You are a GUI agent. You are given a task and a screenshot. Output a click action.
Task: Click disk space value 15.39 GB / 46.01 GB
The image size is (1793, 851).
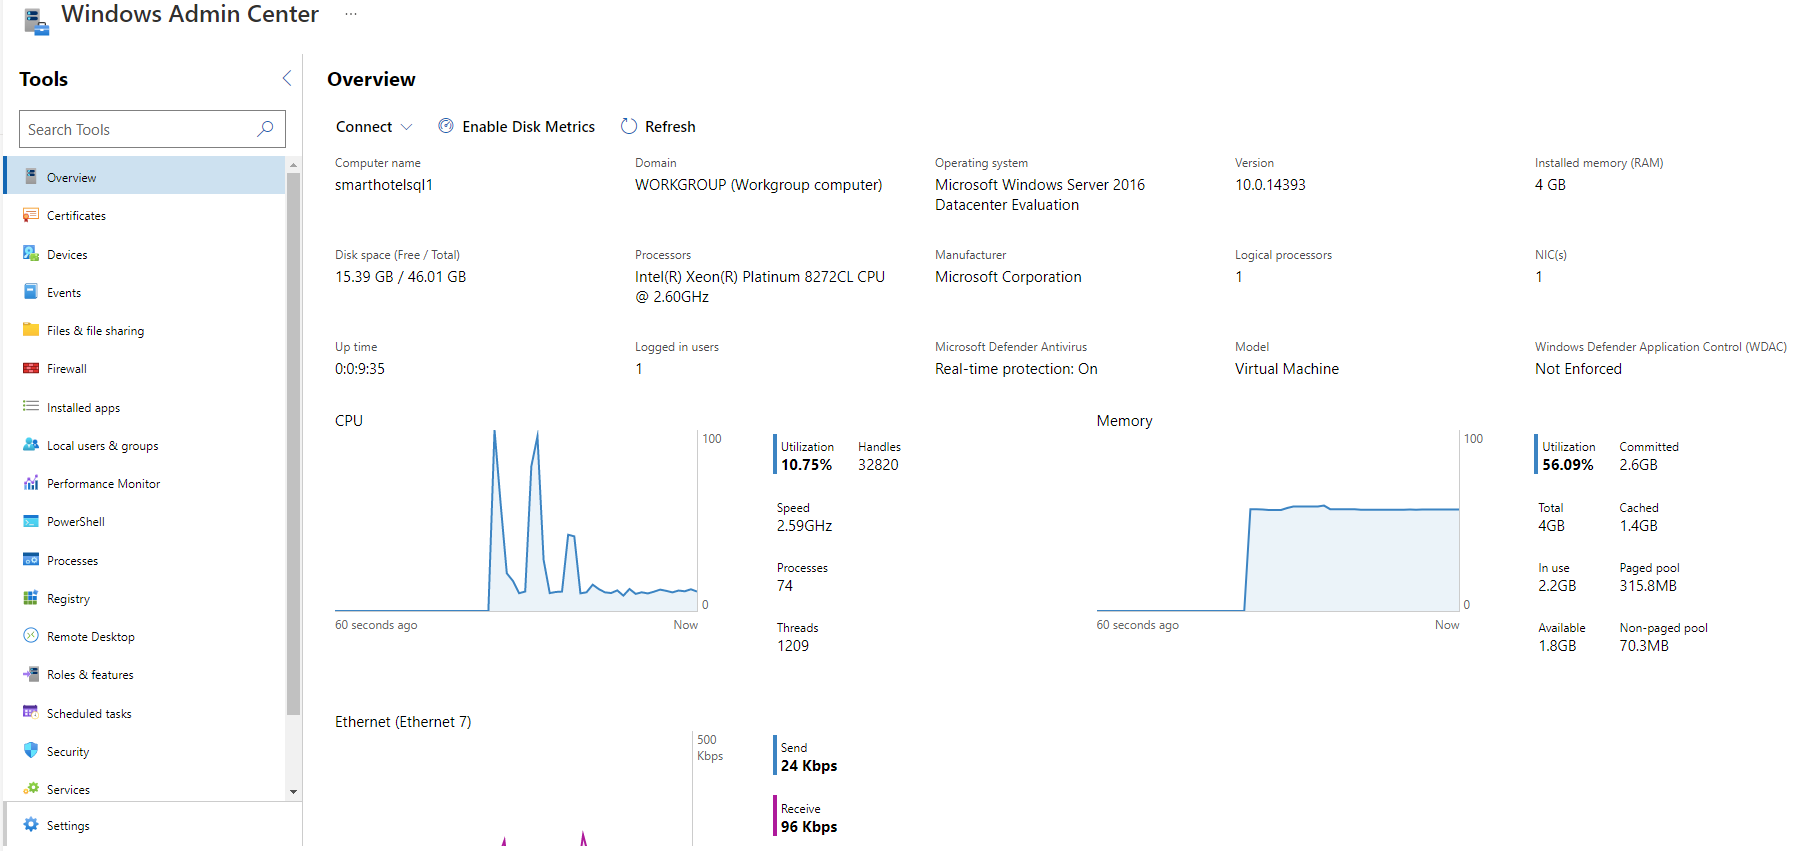point(400,277)
